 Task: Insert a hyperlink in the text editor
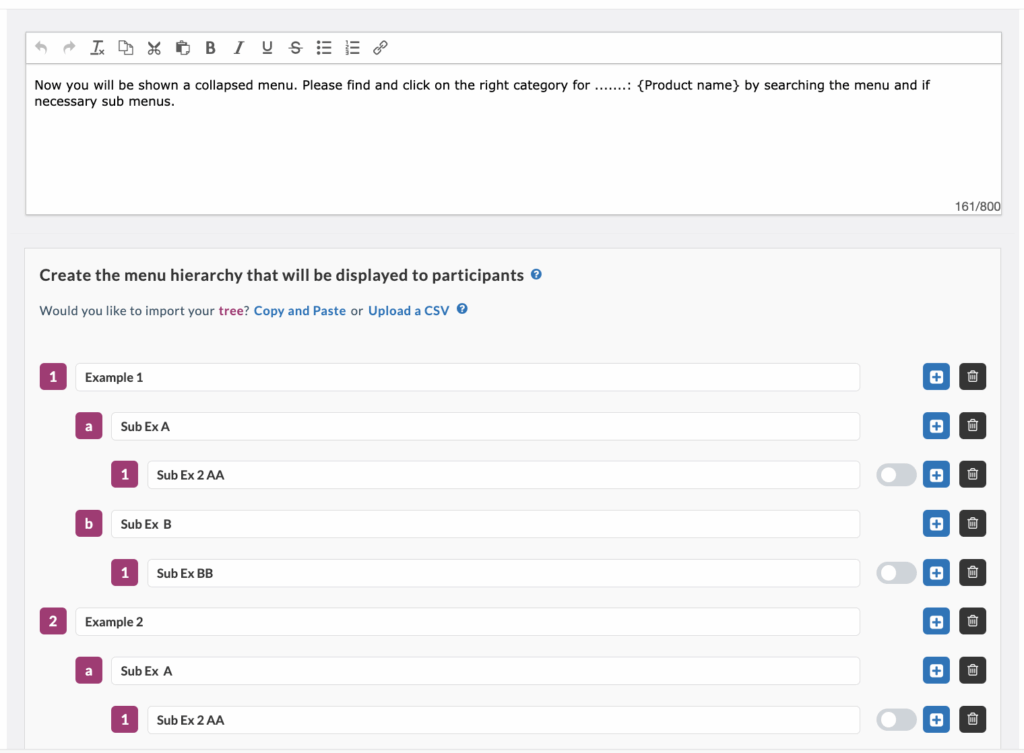pyautogui.click(x=380, y=47)
